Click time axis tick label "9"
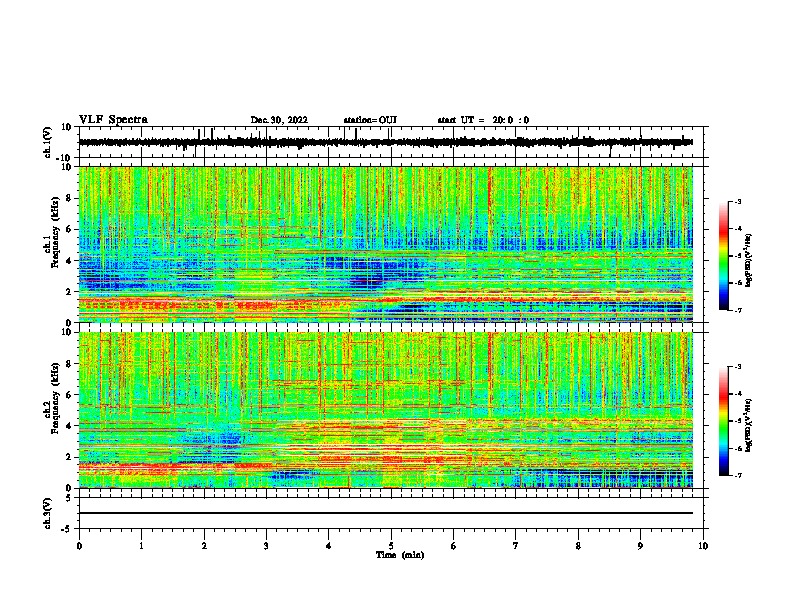 pyautogui.click(x=640, y=546)
